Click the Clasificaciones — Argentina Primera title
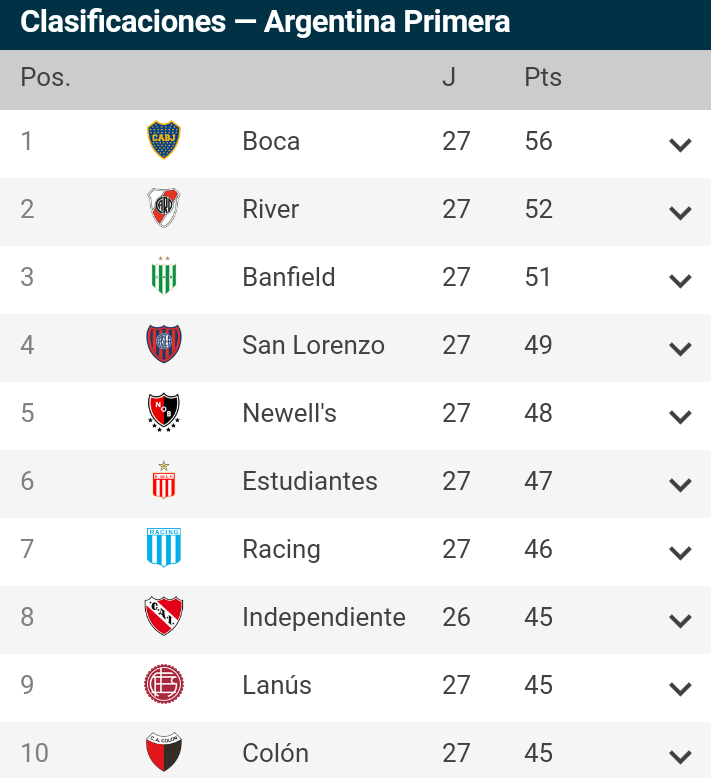This screenshot has width=711, height=778. click(265, 22)
